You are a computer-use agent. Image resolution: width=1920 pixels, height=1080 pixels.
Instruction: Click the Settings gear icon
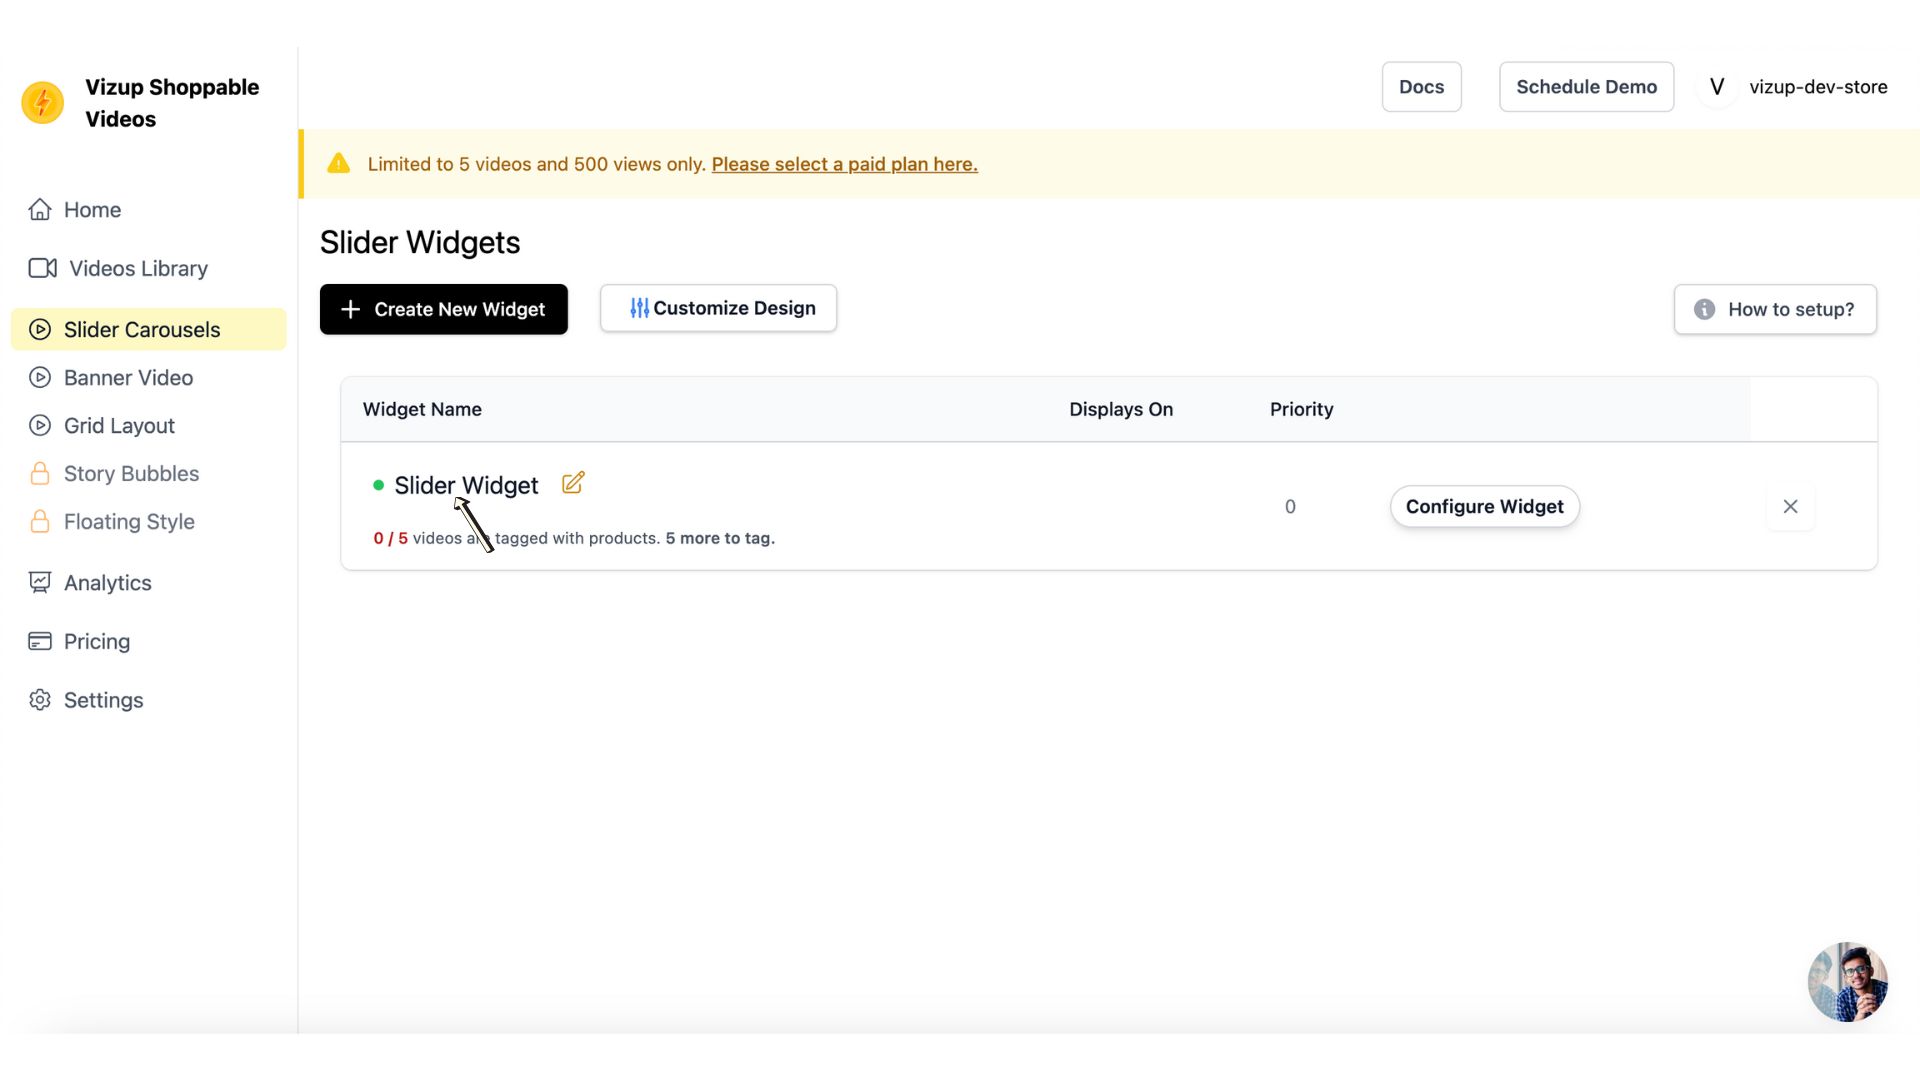(40, 700)
